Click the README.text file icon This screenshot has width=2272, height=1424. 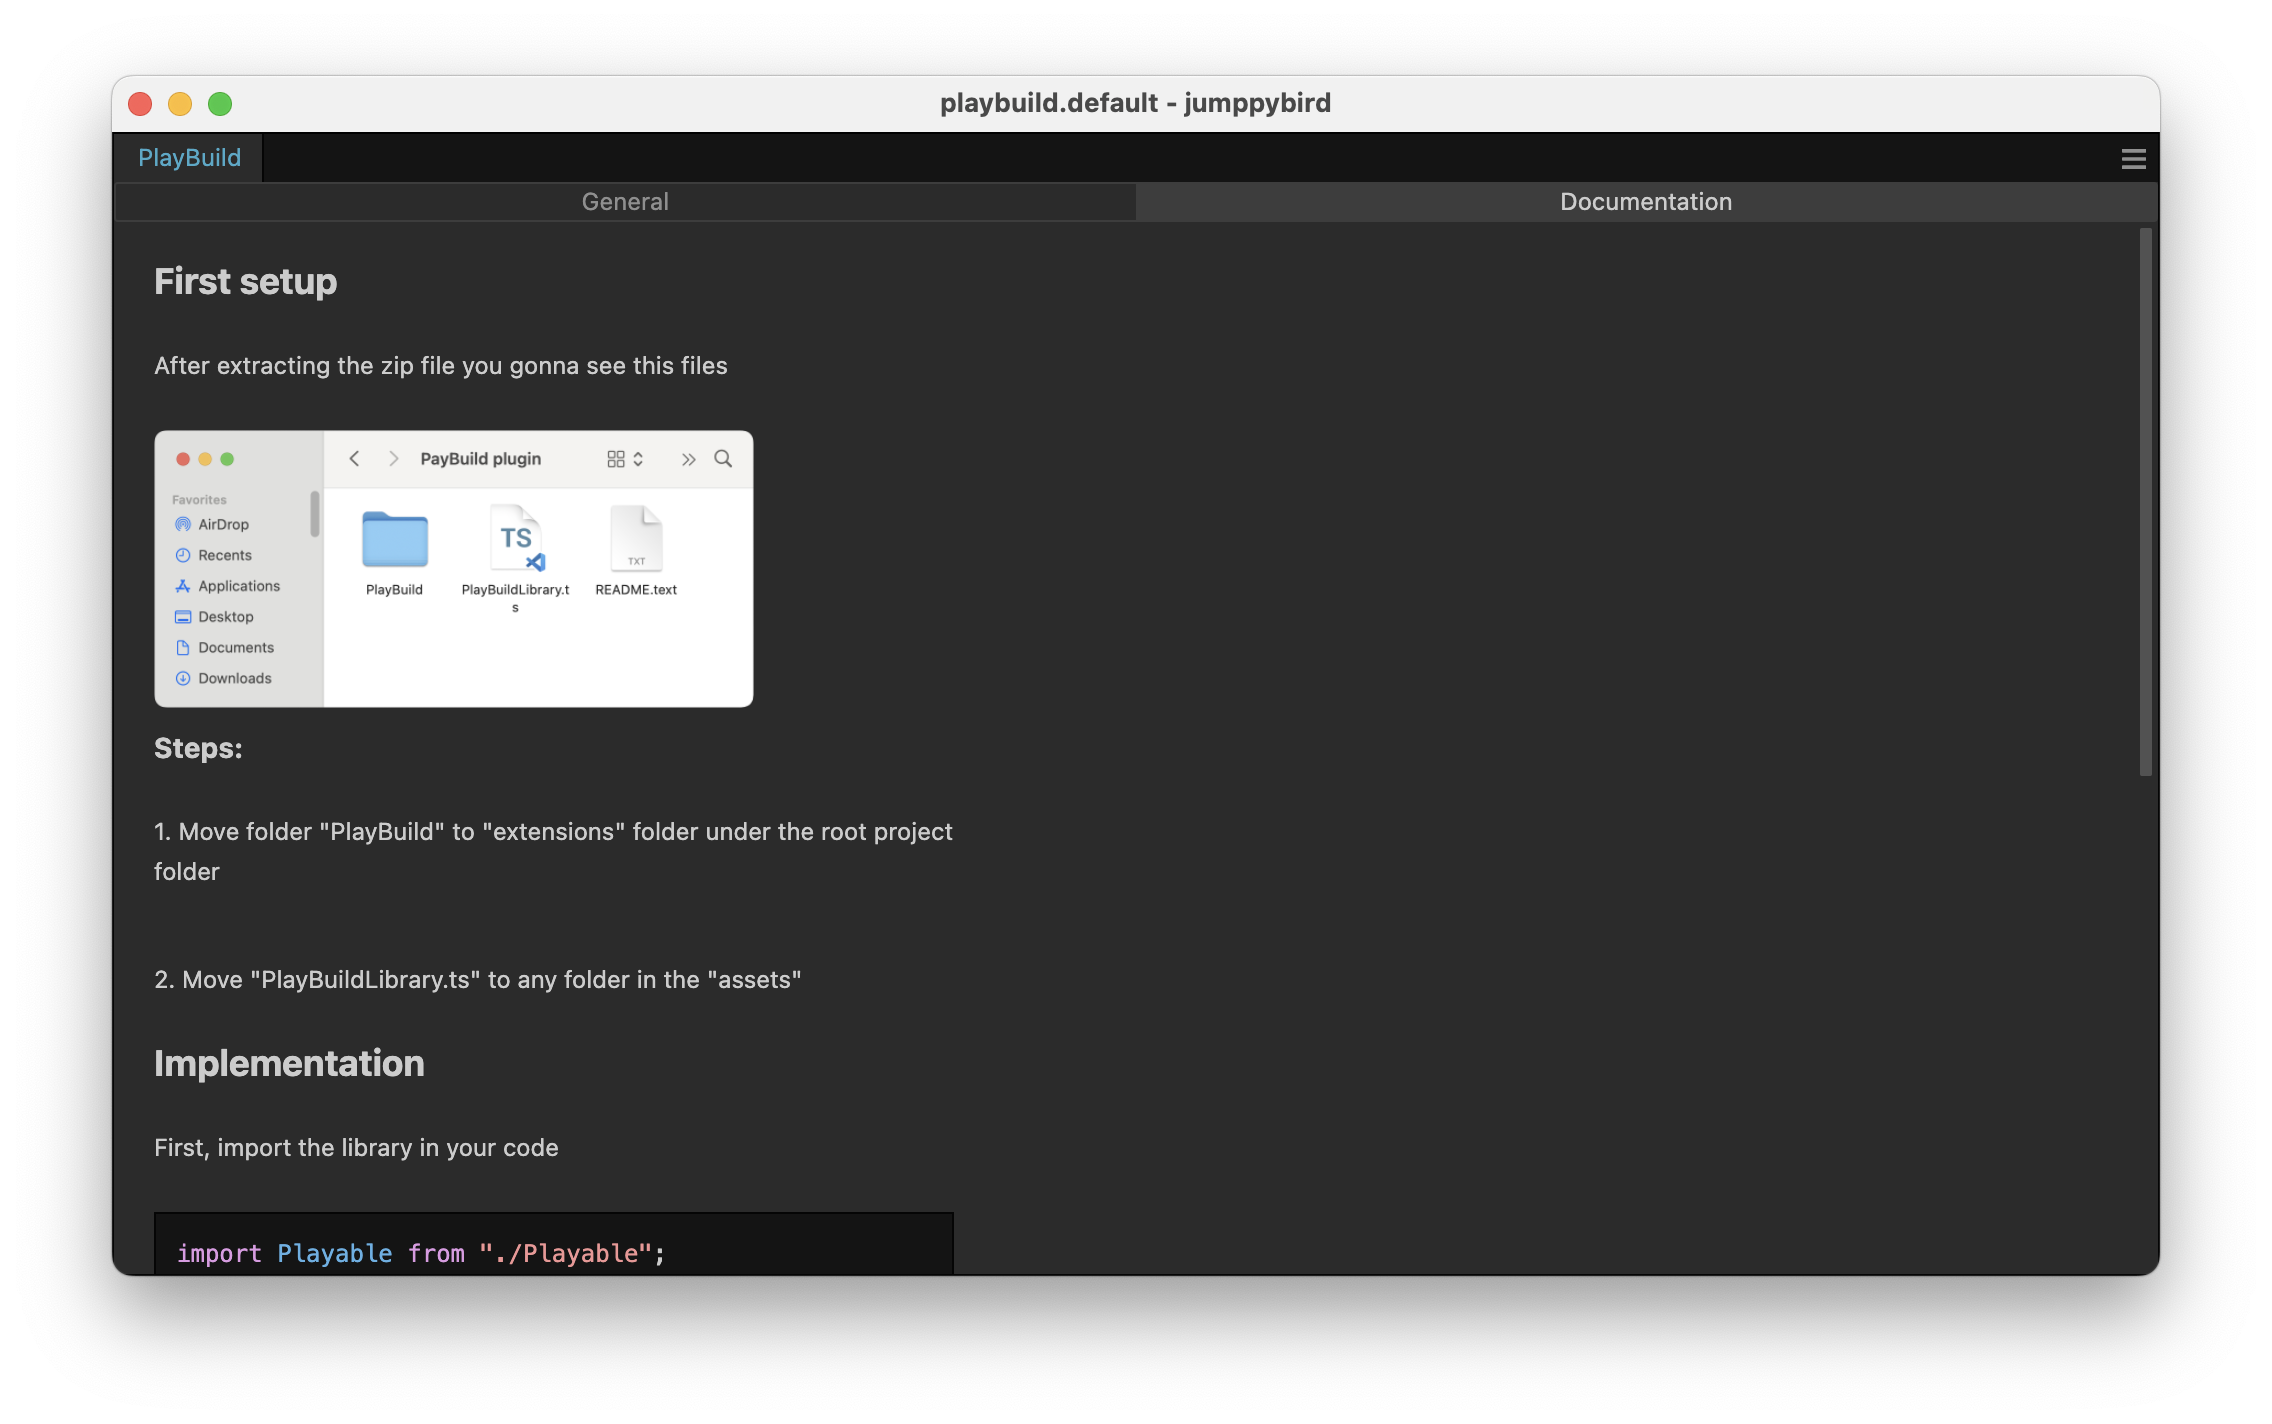tap(636, 540)
